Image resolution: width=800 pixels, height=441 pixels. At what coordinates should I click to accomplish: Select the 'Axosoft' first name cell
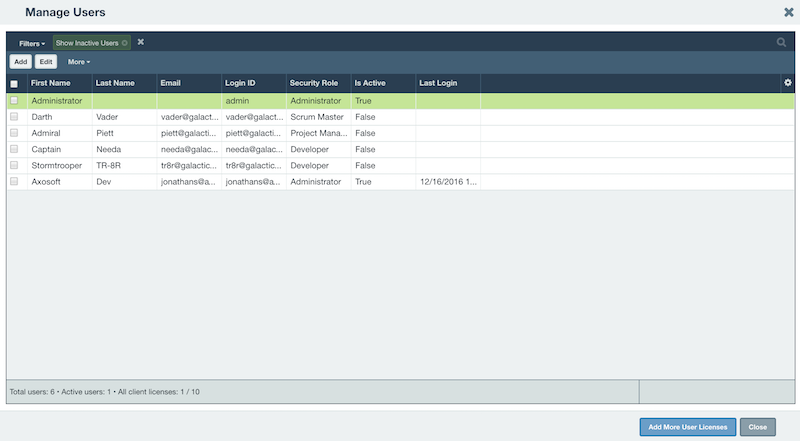tap(60, 181)
